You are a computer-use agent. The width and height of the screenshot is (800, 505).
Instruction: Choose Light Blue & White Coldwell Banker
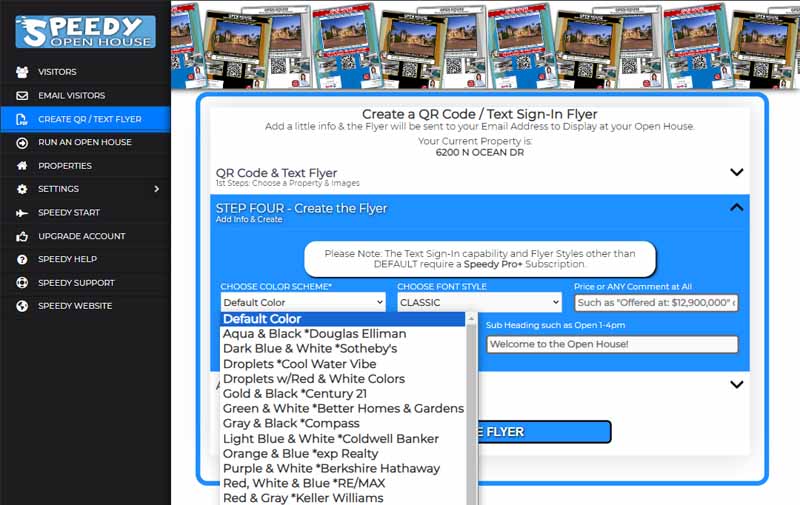coord(343,439)
